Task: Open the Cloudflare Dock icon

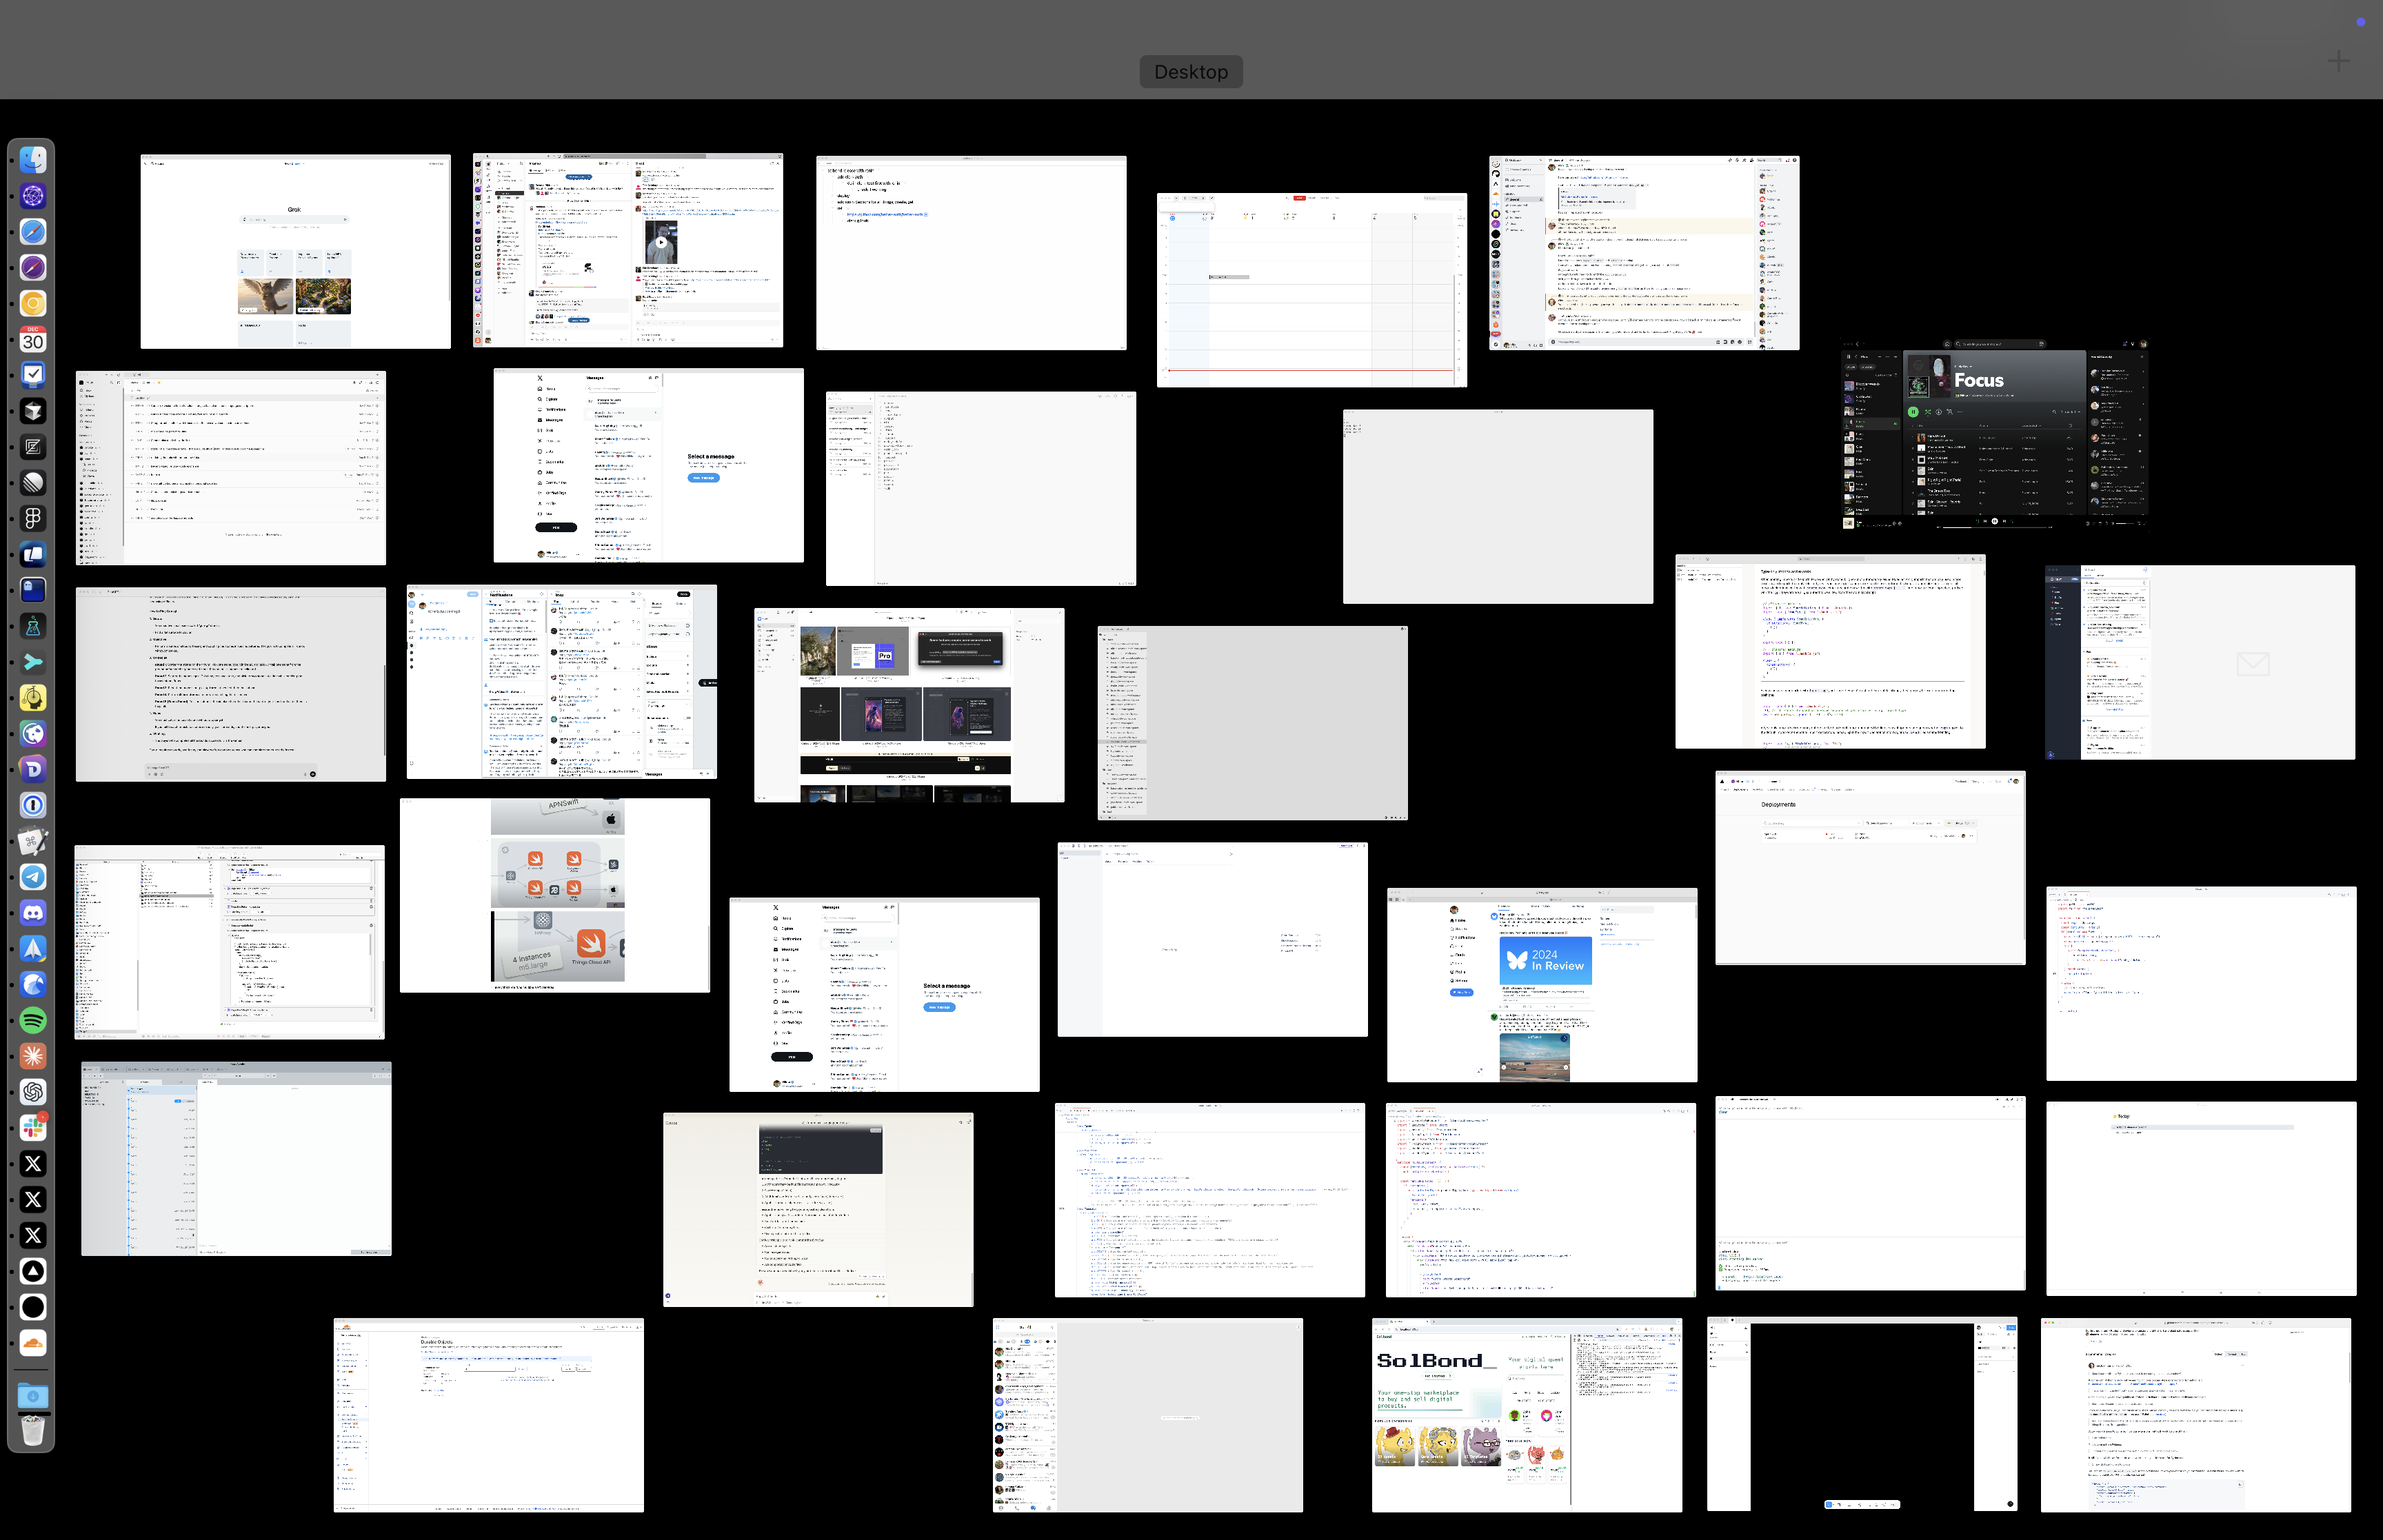Action: click(x=33, y=1343)
